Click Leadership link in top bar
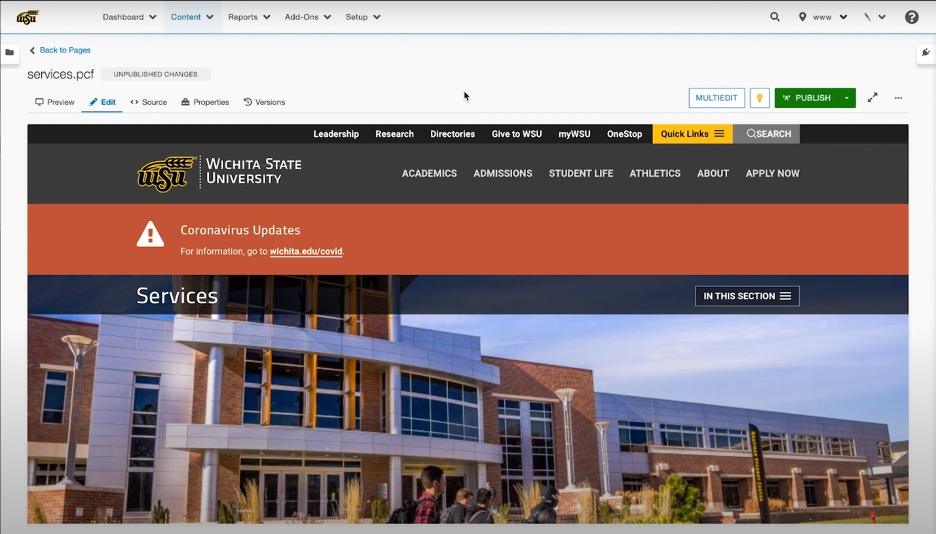Screen dimensions: 936x534 pos(336,134)
